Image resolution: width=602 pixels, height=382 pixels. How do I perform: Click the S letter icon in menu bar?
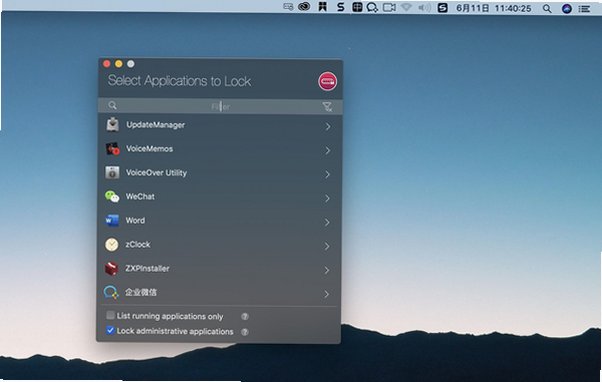340,7
